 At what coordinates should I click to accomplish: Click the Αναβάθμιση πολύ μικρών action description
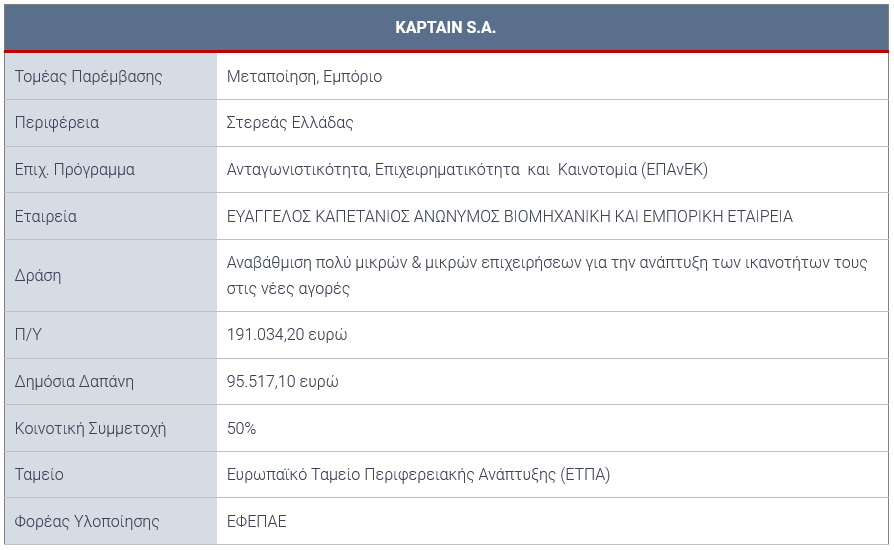pos(547,275)
